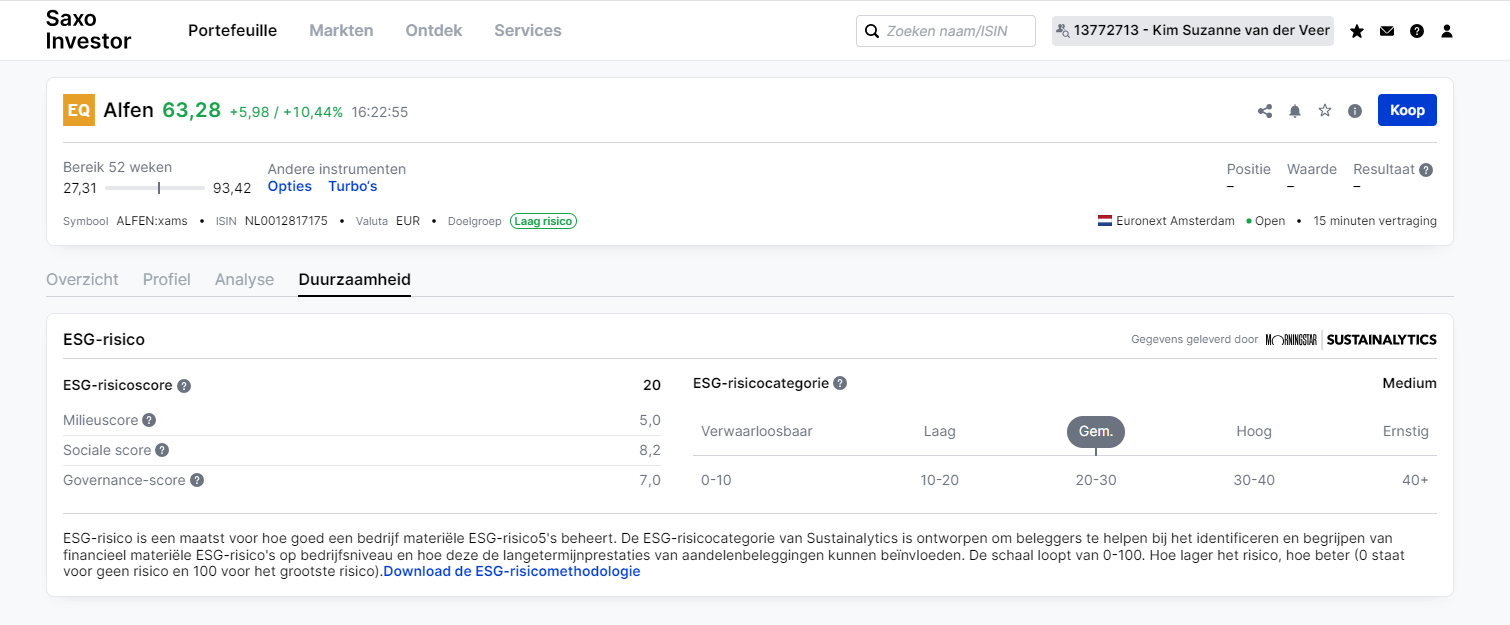This screenshot has width=1510, height=625.
Task: Open the Services menu
Action: pyautogui.click(x=528, y=30)
